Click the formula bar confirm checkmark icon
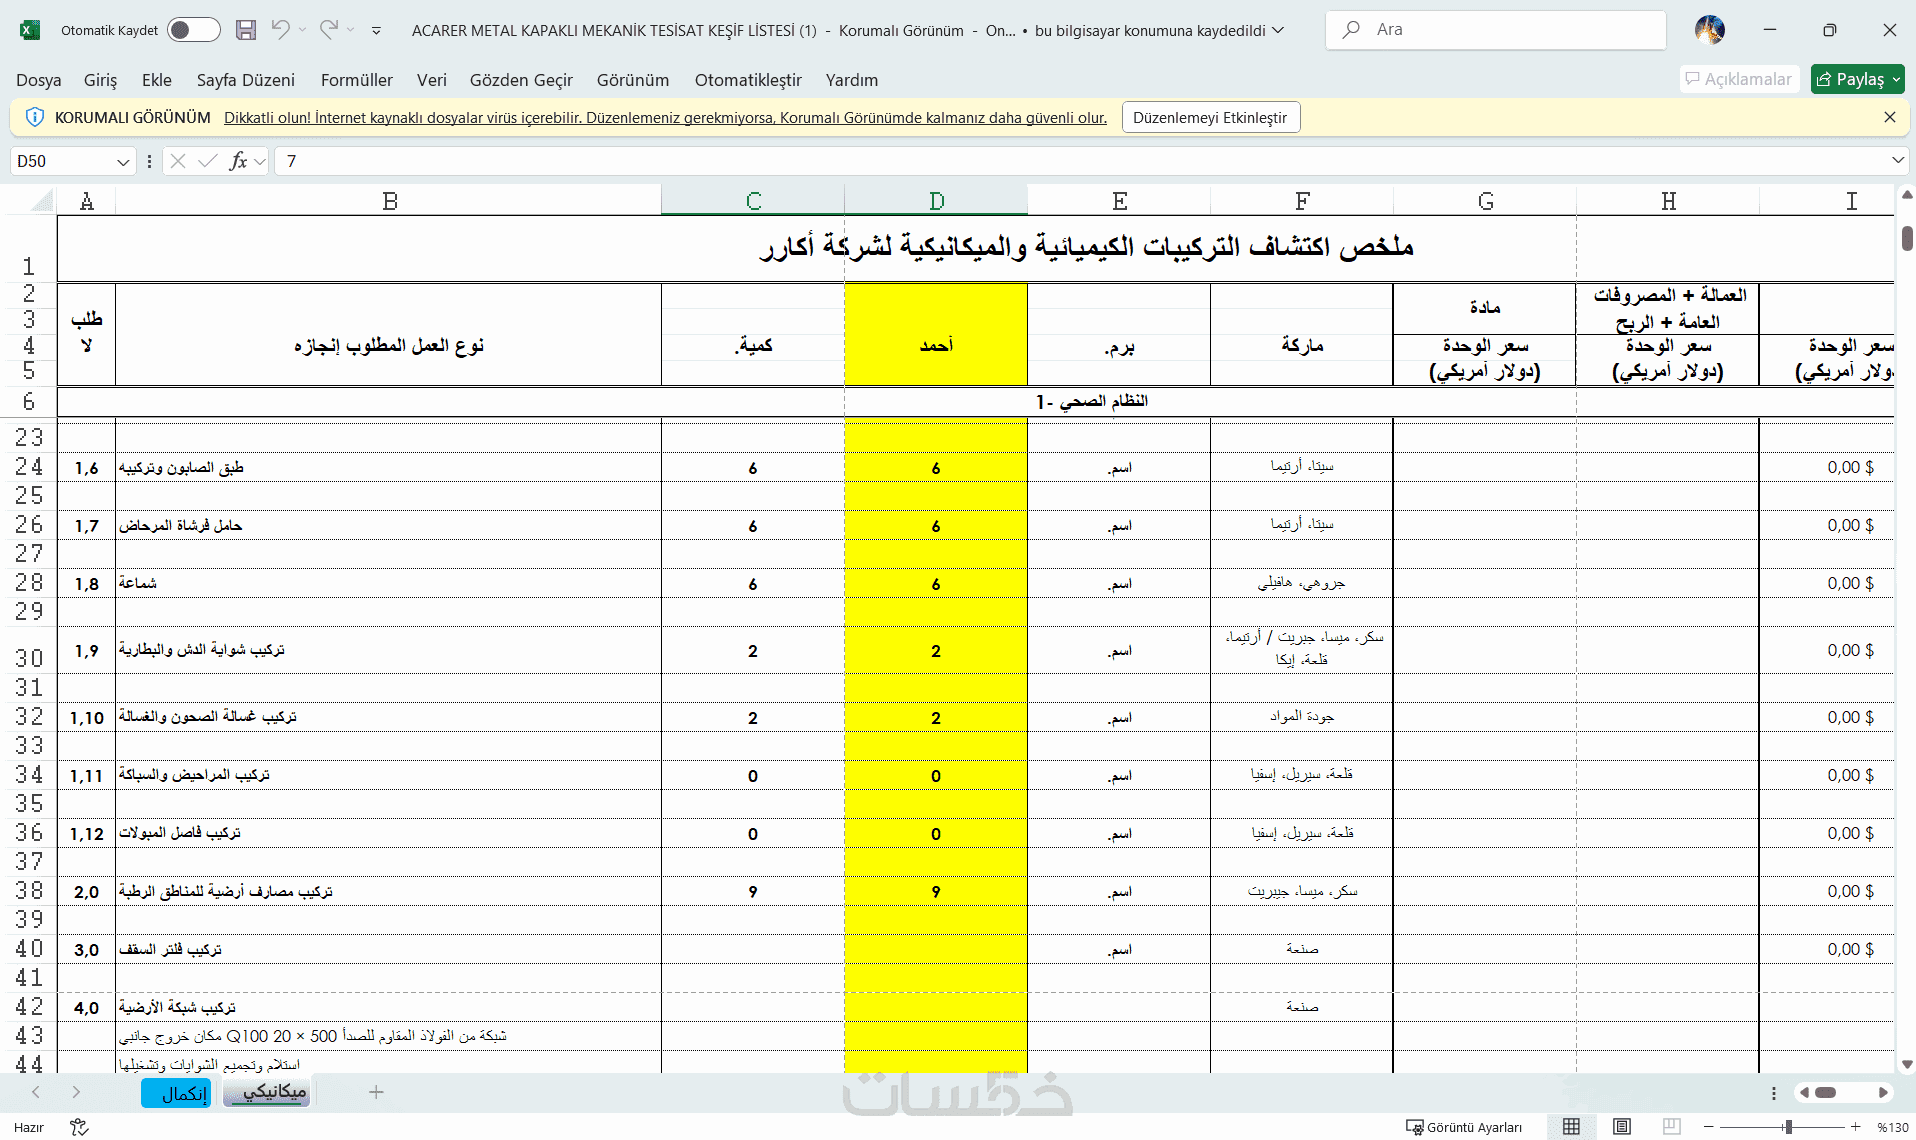Viewport: 1916px width, 1140px height. pos(208,161)
